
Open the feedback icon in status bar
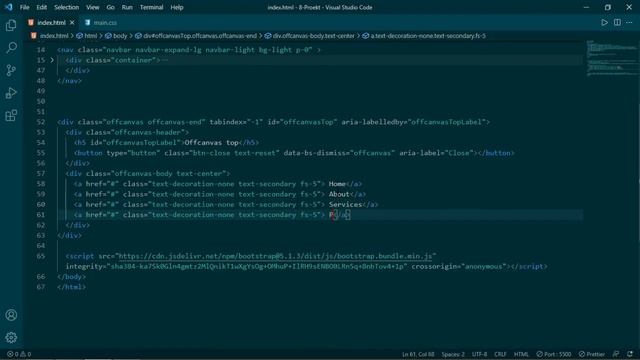click(x=616, y=354)
